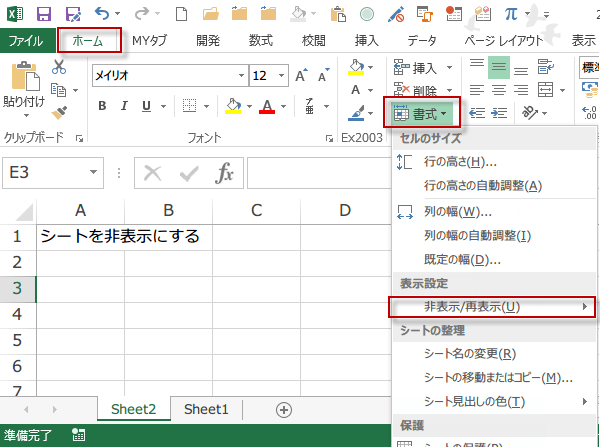Decrease font size with small A
This screenshot has height=447, width=600.
(323, 75)
